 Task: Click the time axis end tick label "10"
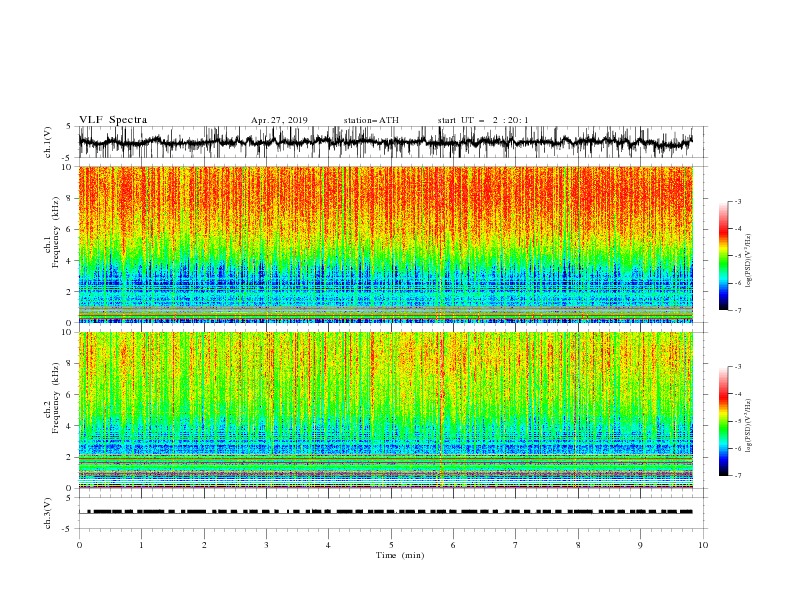pos(703,545)
